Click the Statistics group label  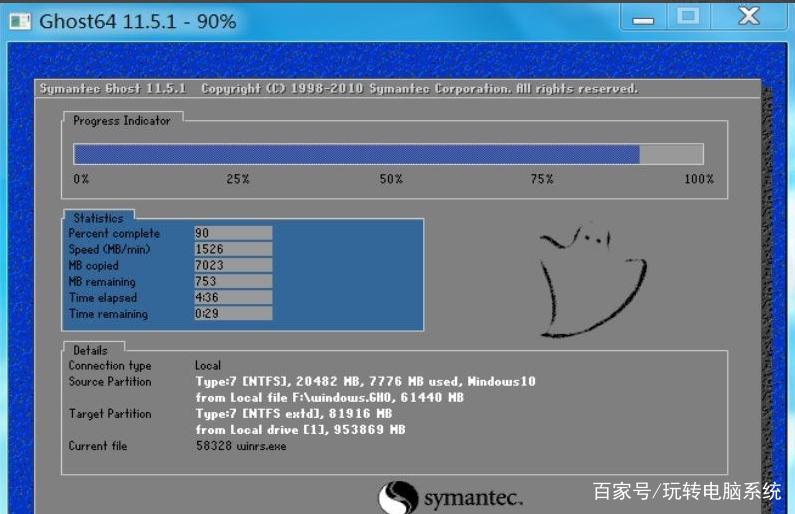click(x=98, y=218)
